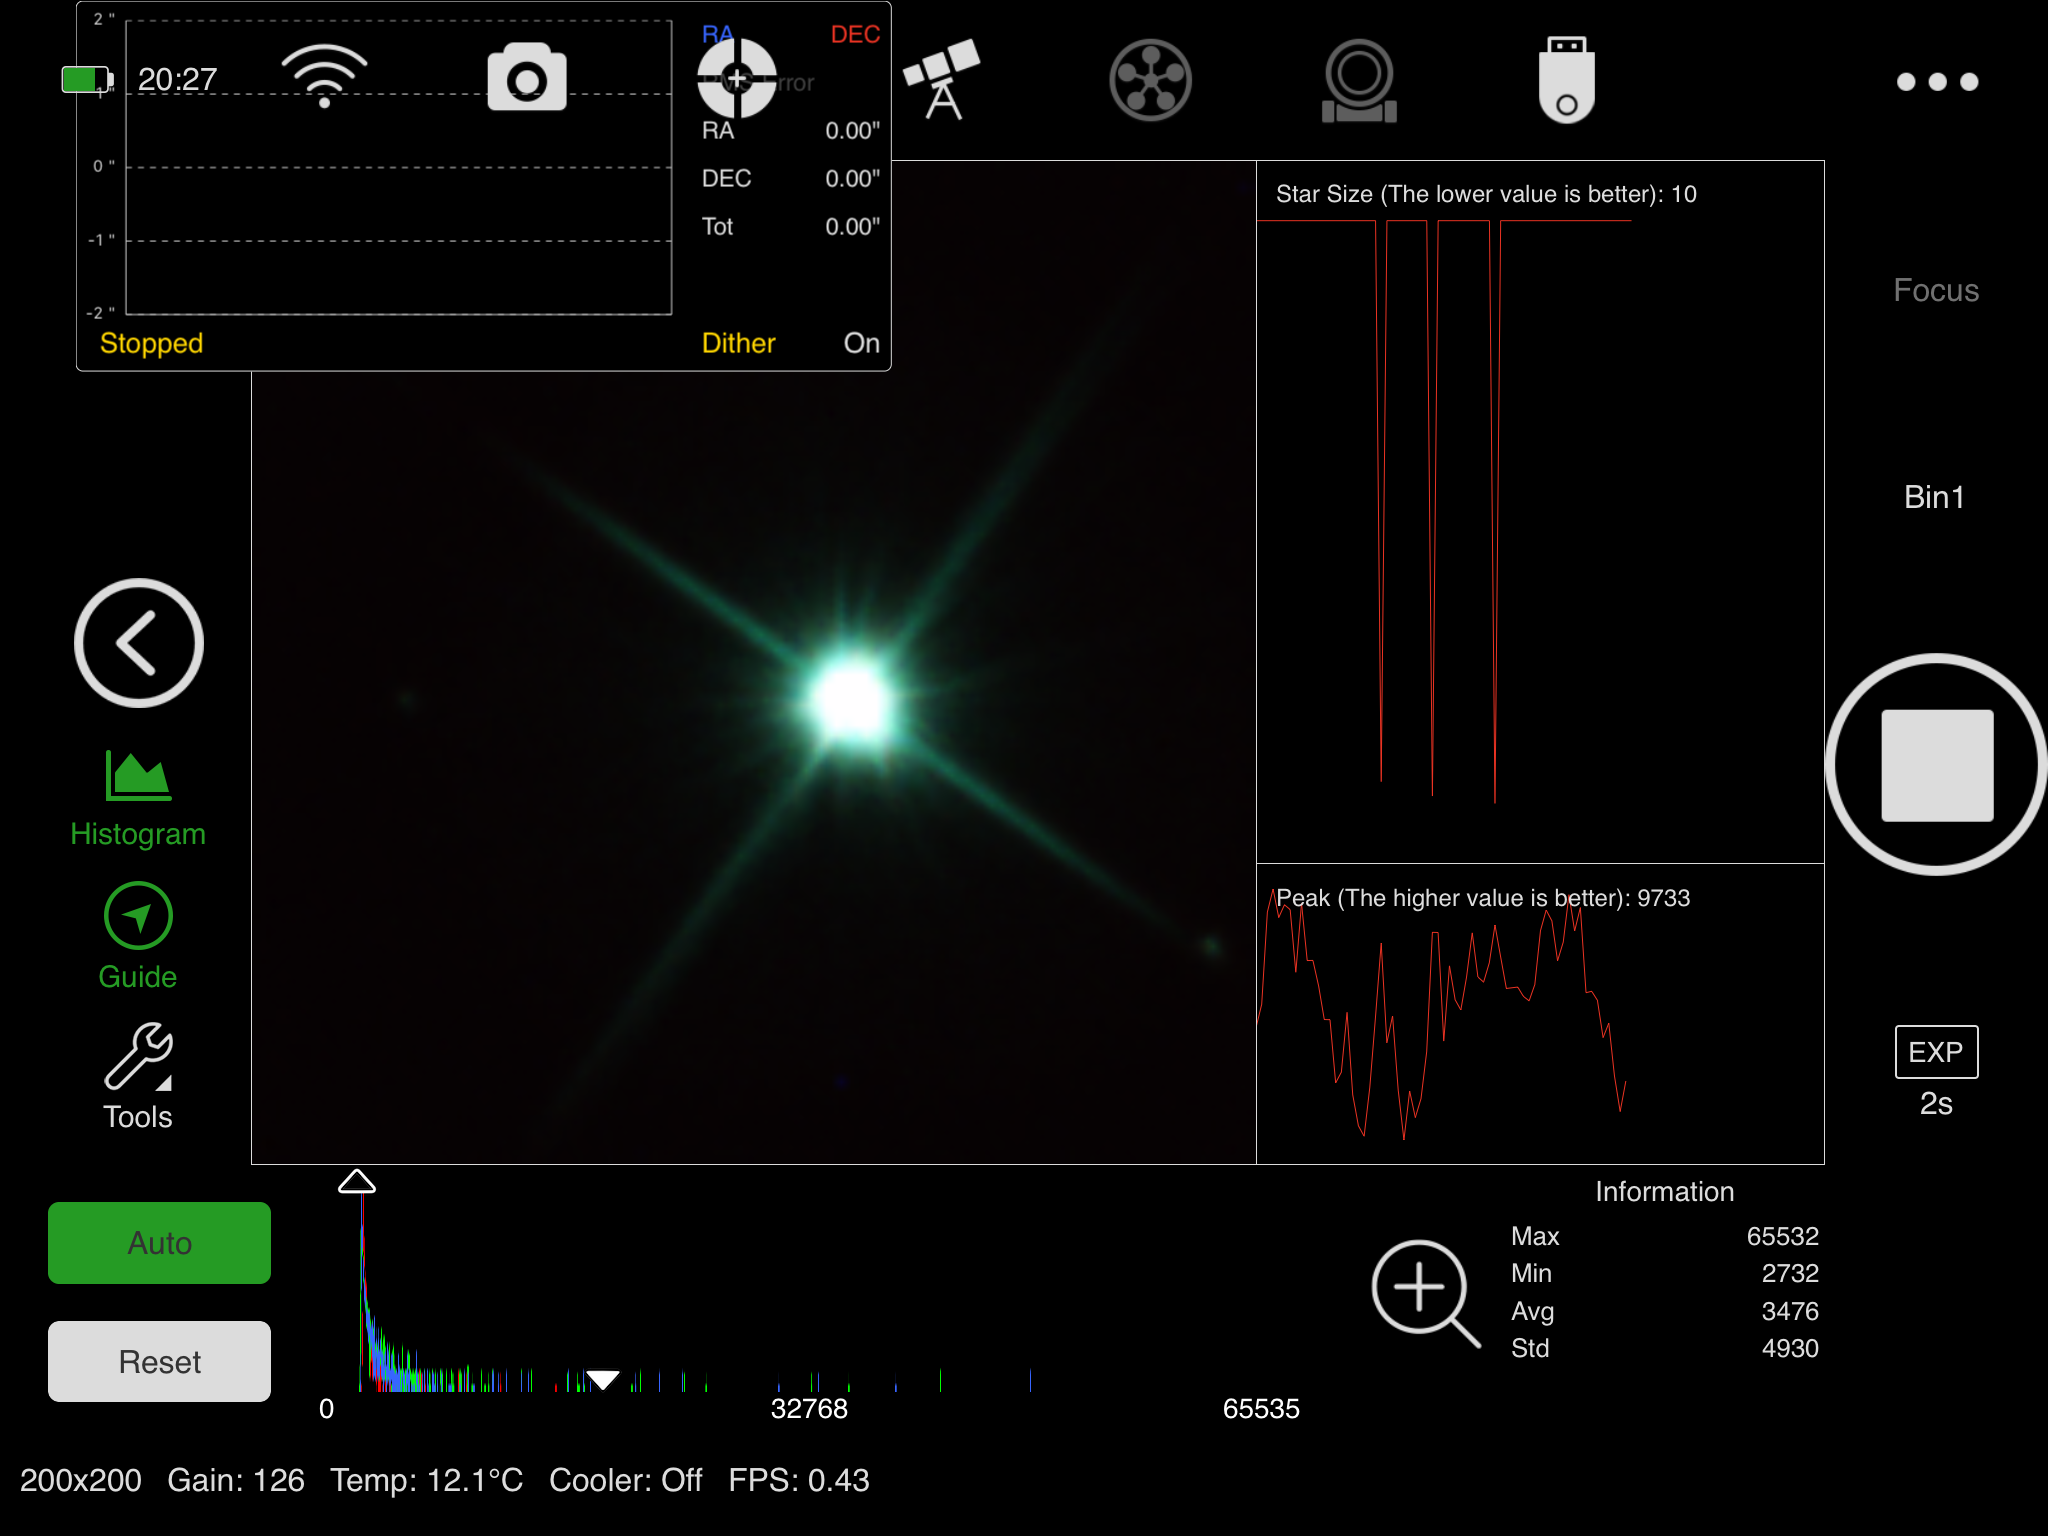Tap the Wi-Fi settings icon

pos(324,75)
